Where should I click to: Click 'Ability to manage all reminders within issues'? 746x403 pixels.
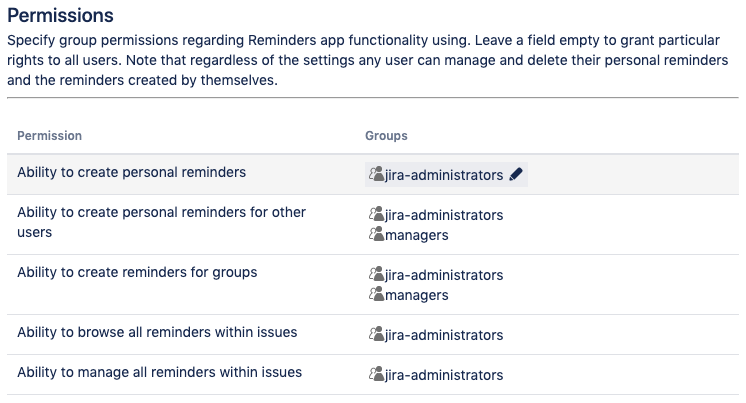(159, 372)
